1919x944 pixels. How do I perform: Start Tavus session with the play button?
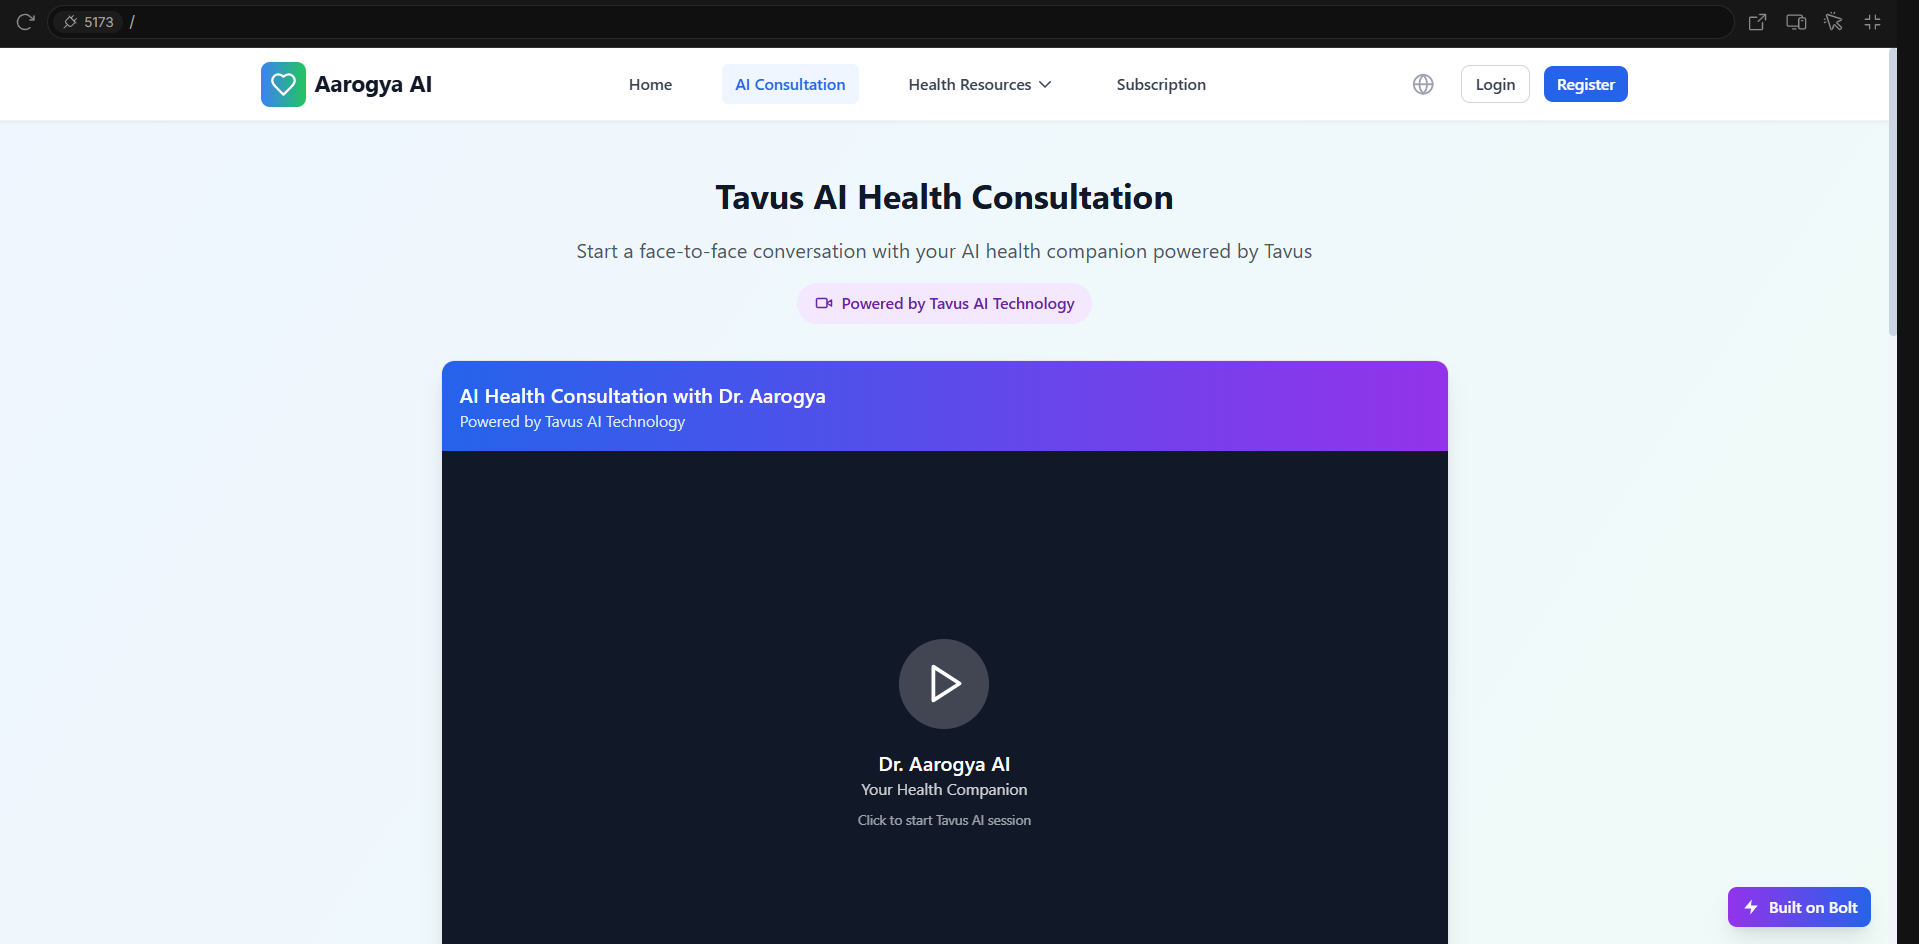(x=944, y=684)
